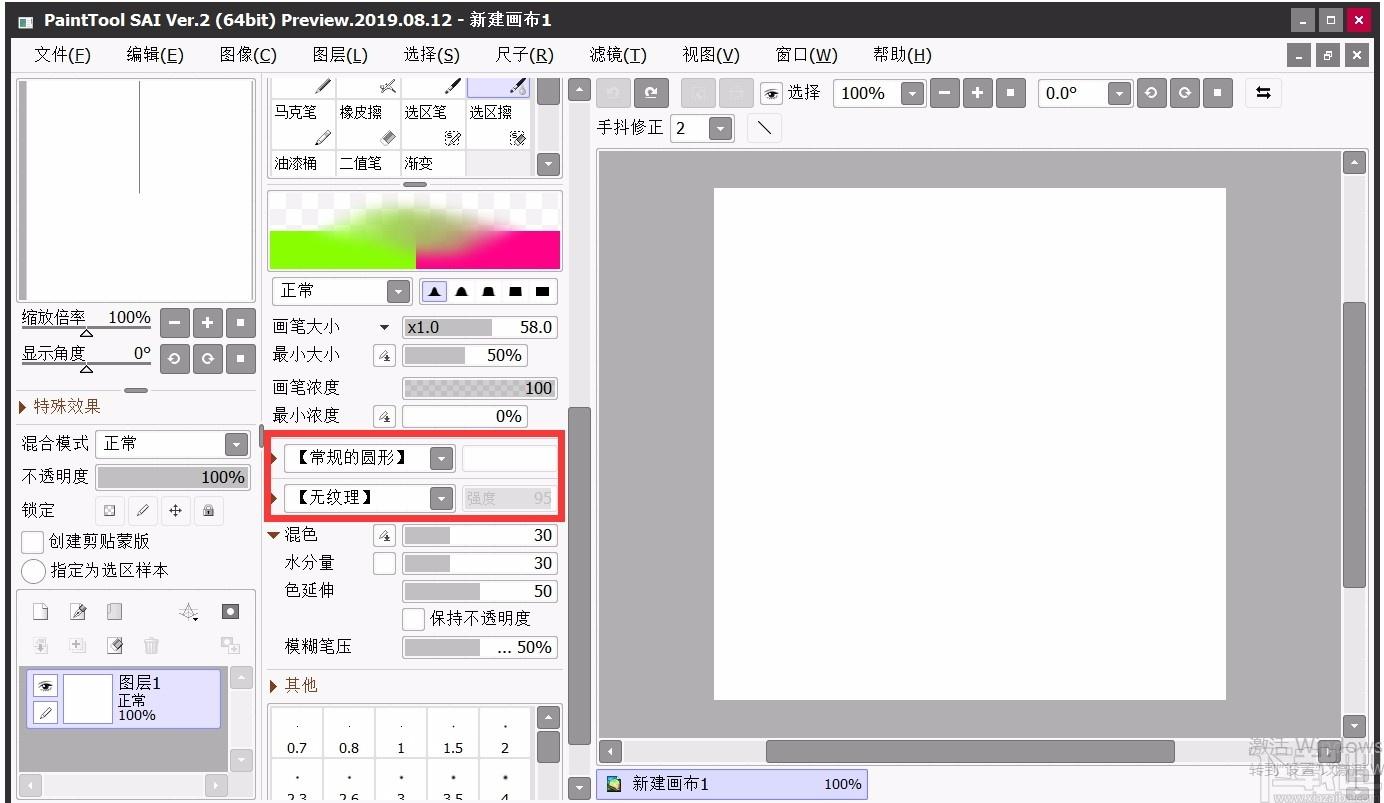Click the straight line drawing mode icon
This screenshot has height=803, width=1384.
click(764, 128)
